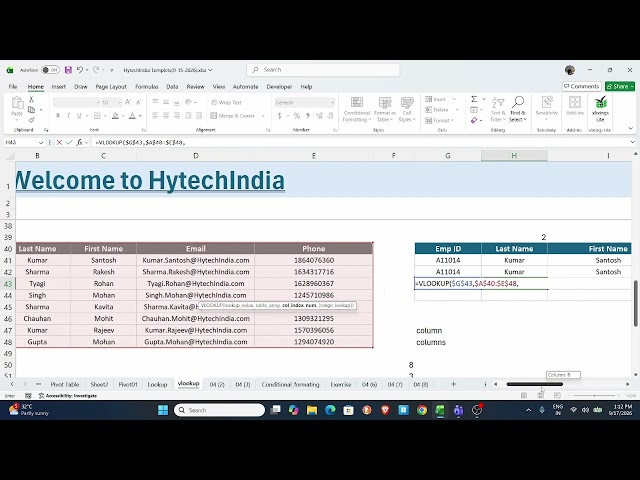Open the File menu
The height and width of the screenshot is (480, 640).
13,87
